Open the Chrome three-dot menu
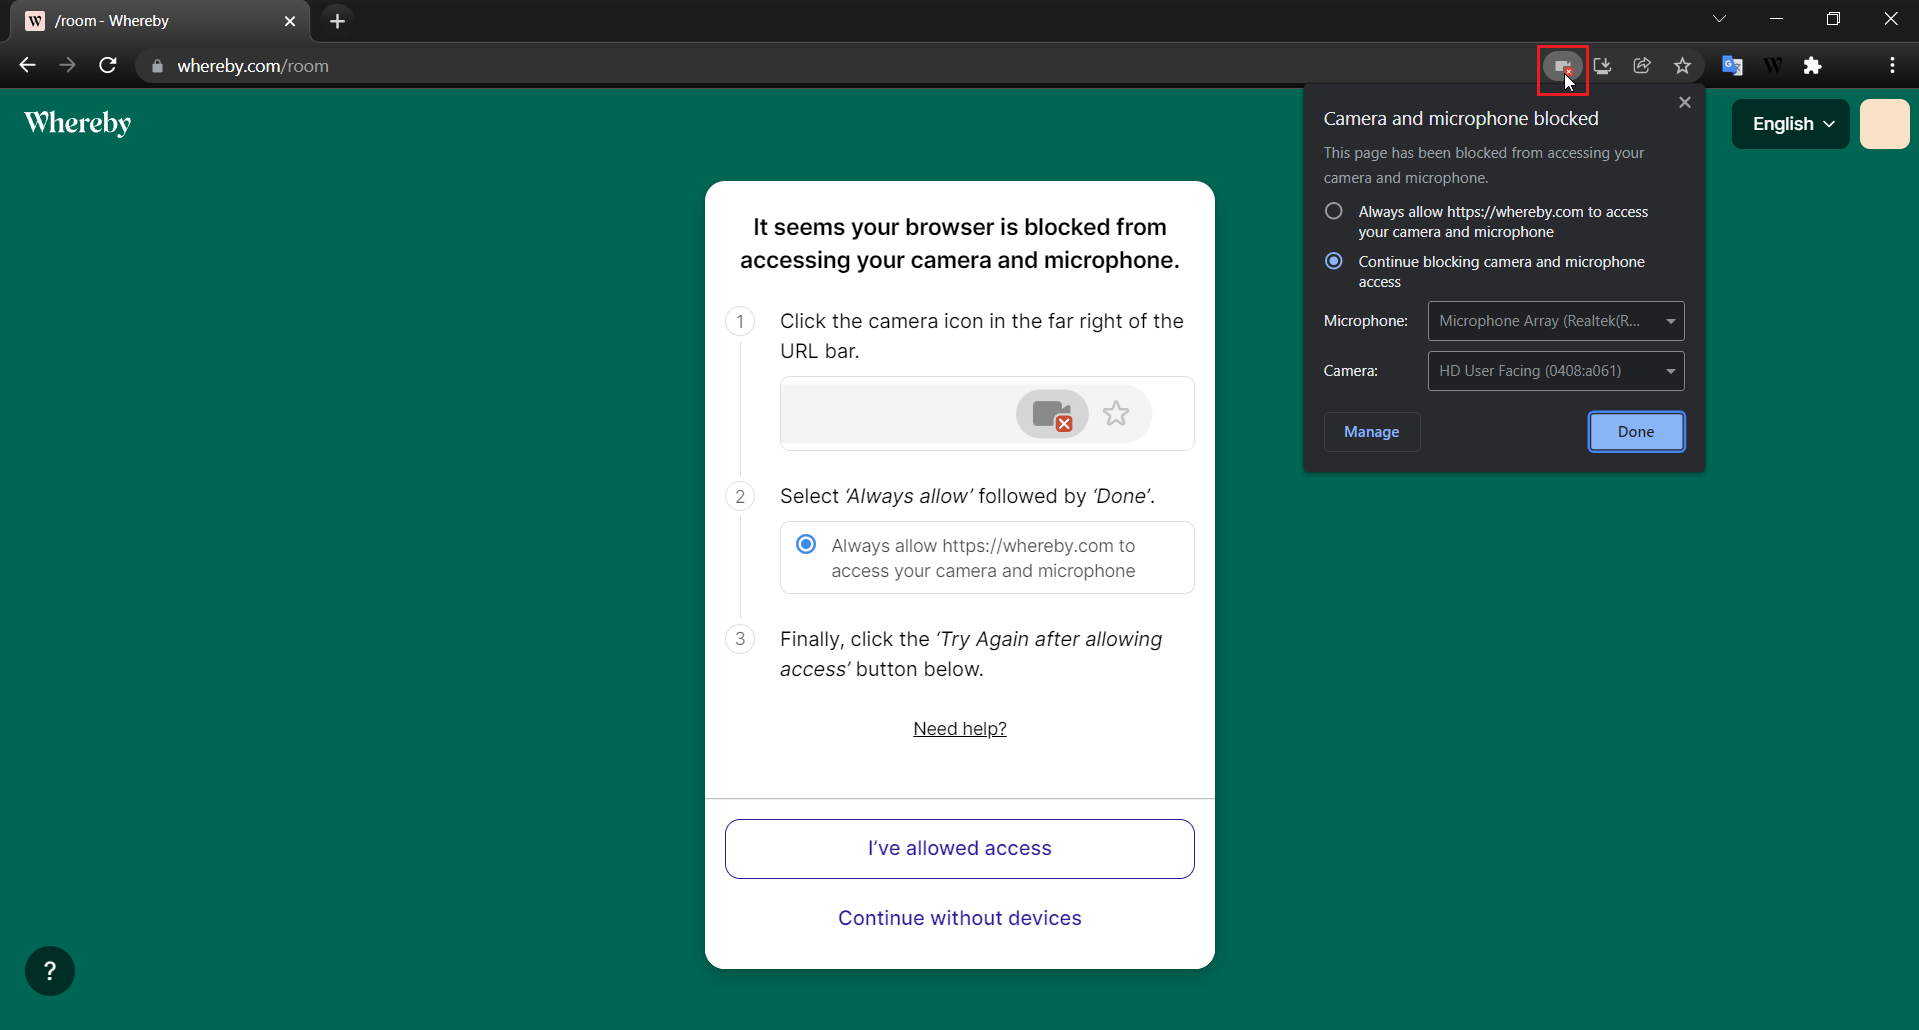This screenshot has height=1030, width=1919. tap(1892, 66)
